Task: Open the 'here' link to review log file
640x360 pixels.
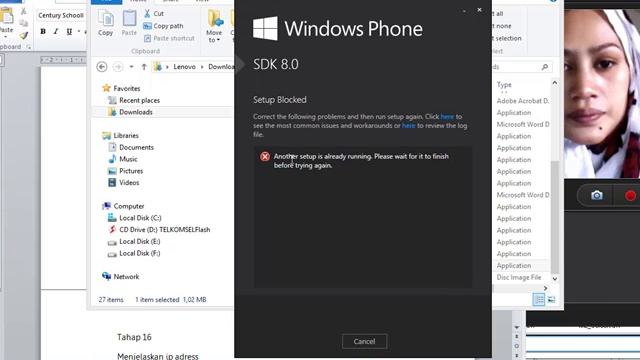Action: click(x=409, y=126)
